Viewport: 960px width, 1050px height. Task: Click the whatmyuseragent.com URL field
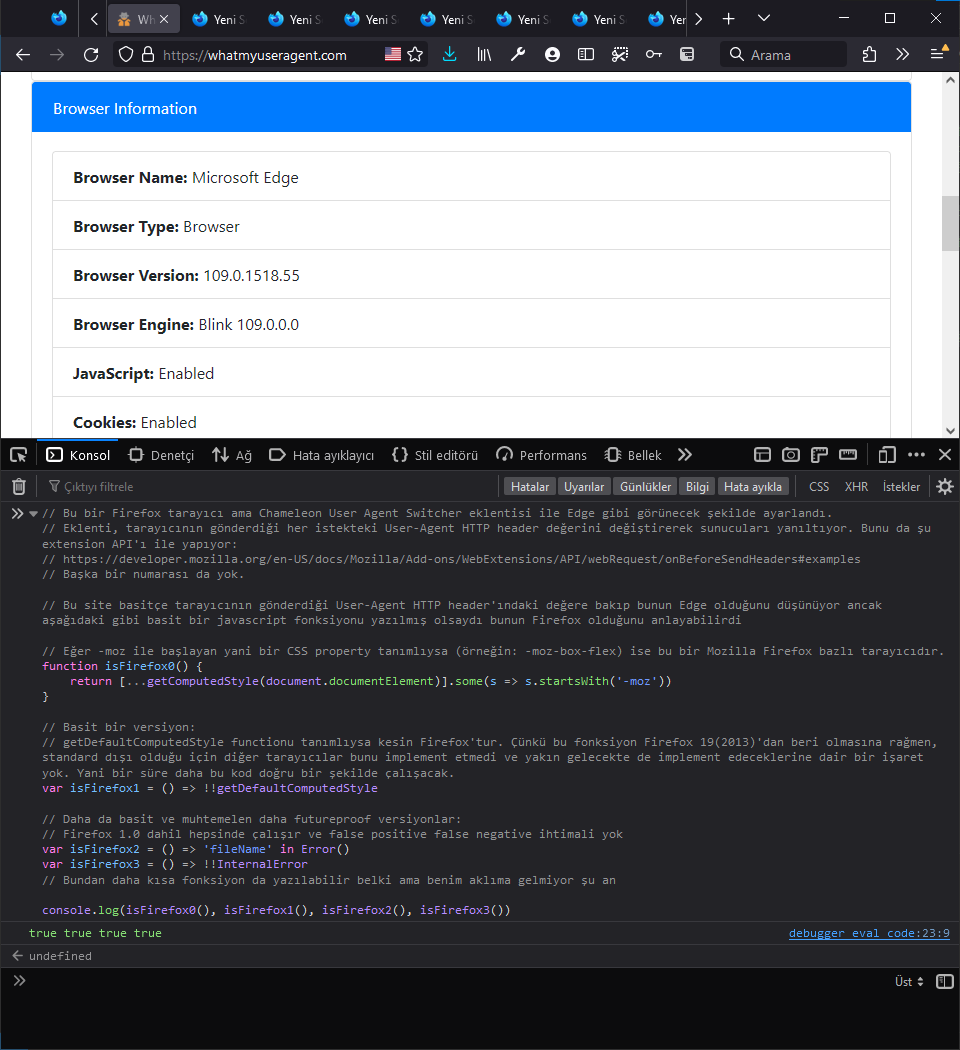(x=254, y=55)
